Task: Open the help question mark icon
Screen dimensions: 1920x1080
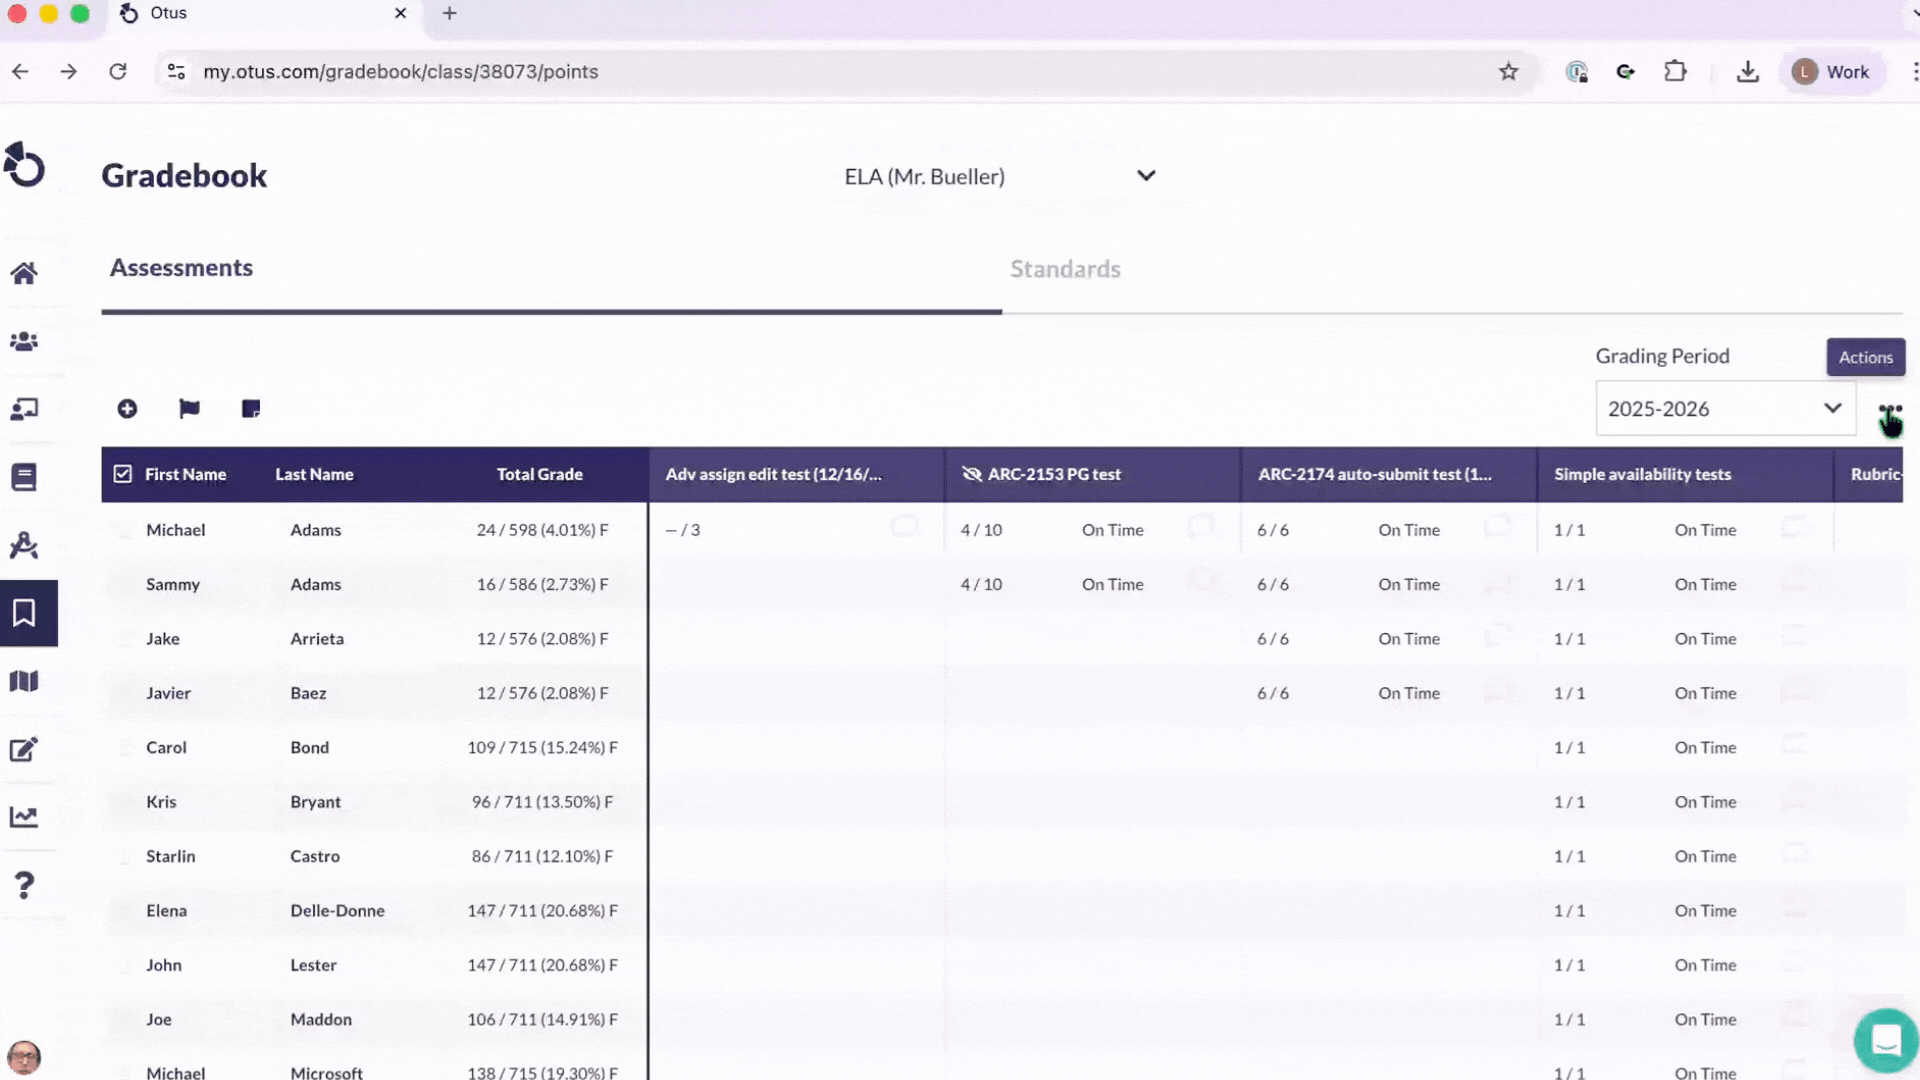Action: click(24, 885)
